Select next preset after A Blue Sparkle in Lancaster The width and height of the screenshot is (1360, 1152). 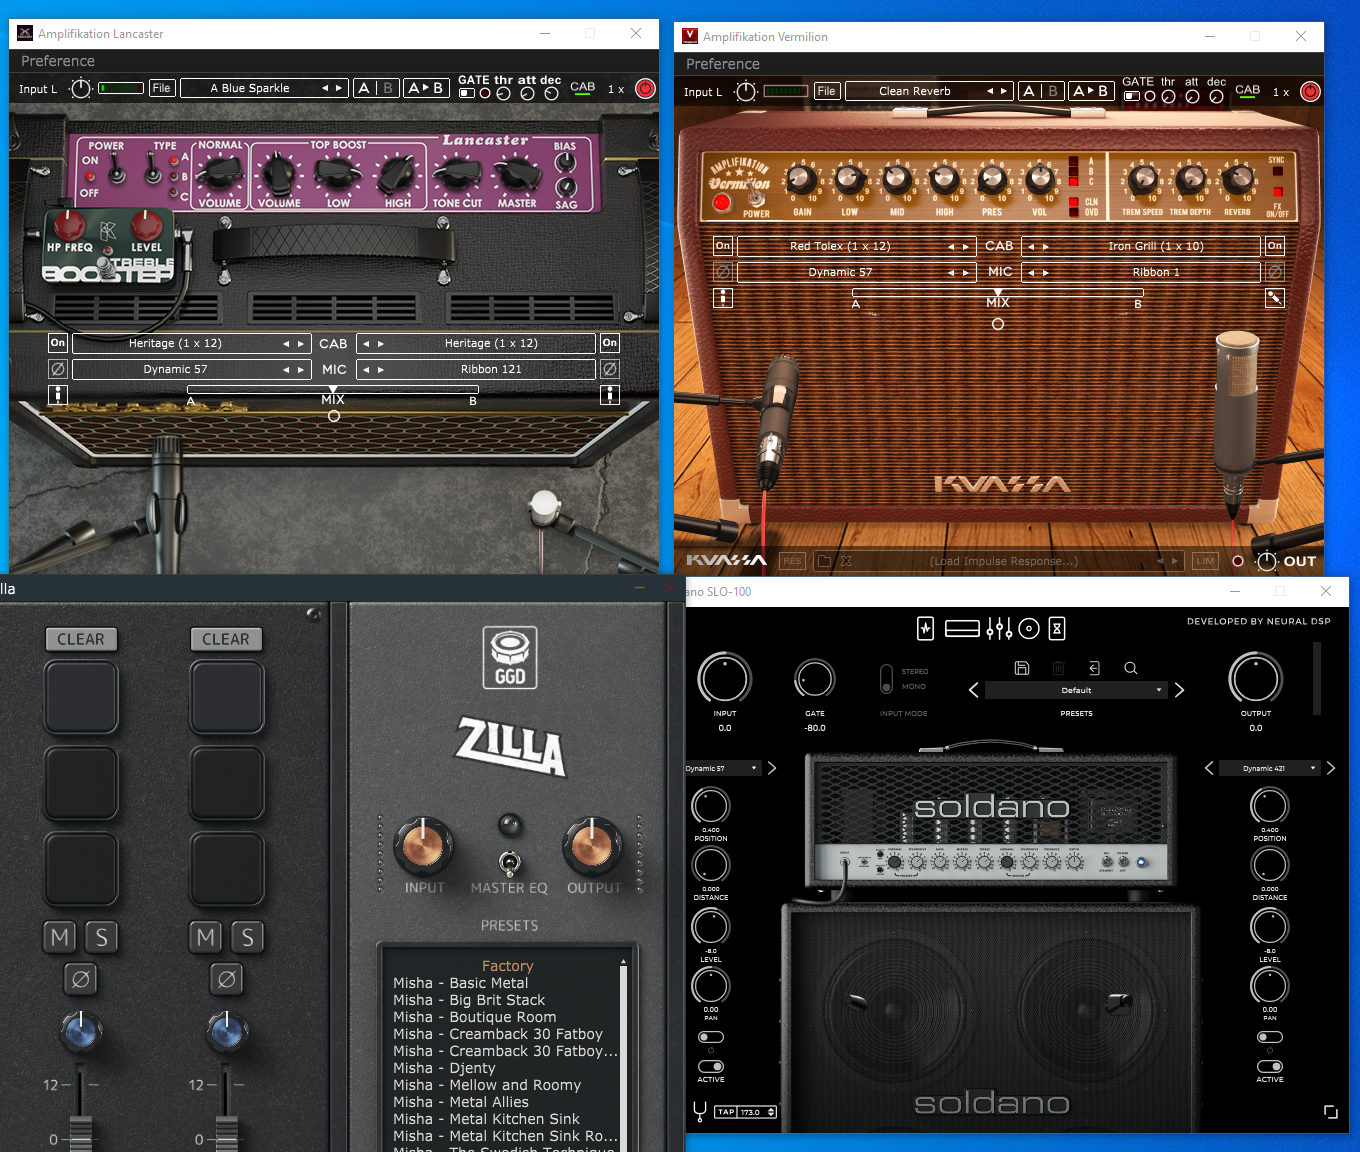[339, 88]
